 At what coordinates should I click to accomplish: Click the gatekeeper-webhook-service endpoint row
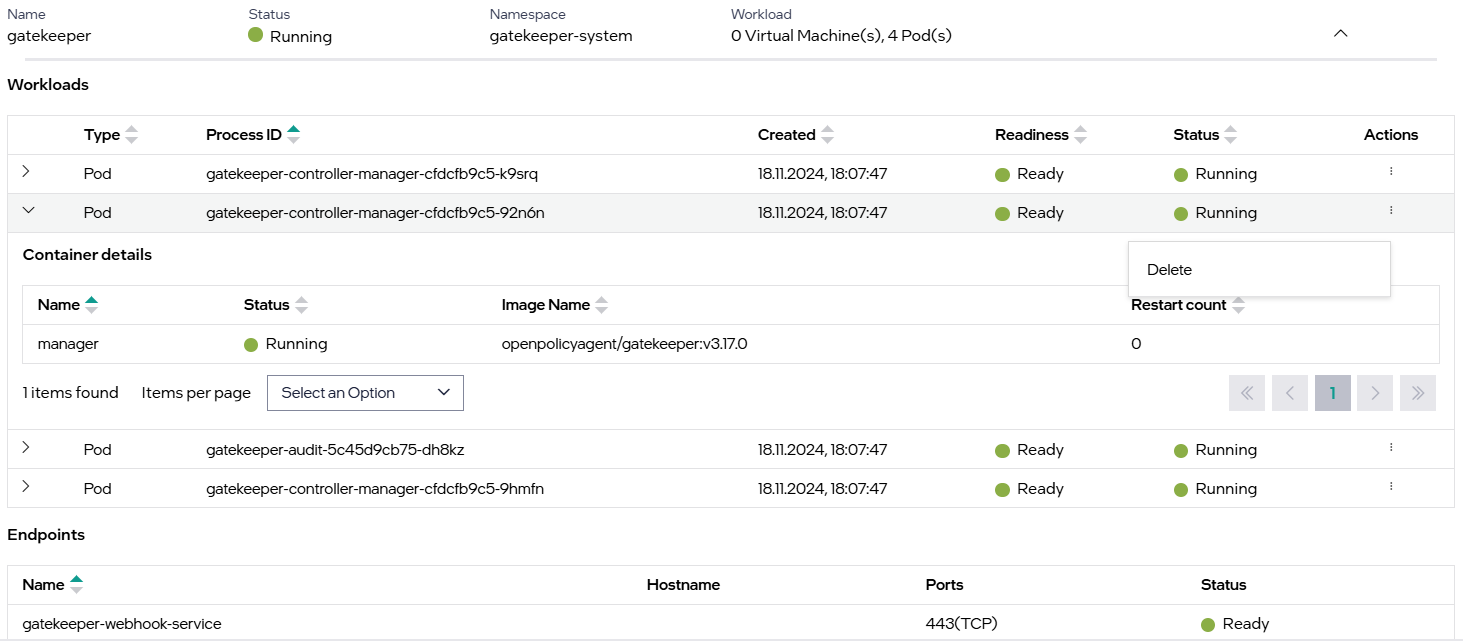point(122,624)
